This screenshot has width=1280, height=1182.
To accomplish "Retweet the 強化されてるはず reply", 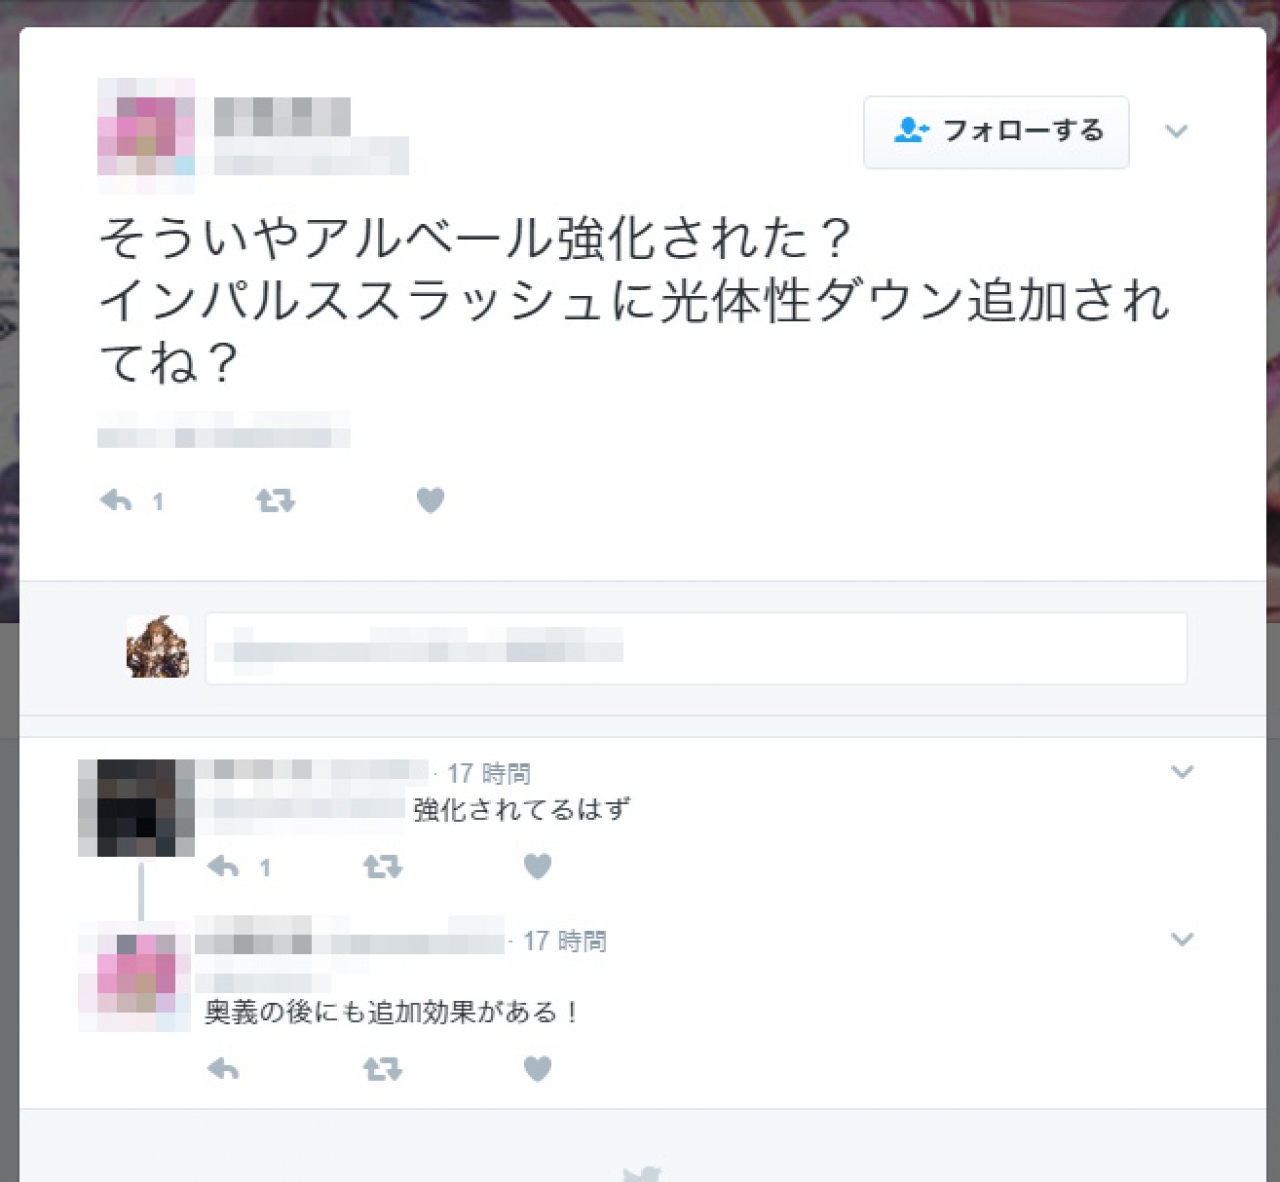I will click(382, 866).
